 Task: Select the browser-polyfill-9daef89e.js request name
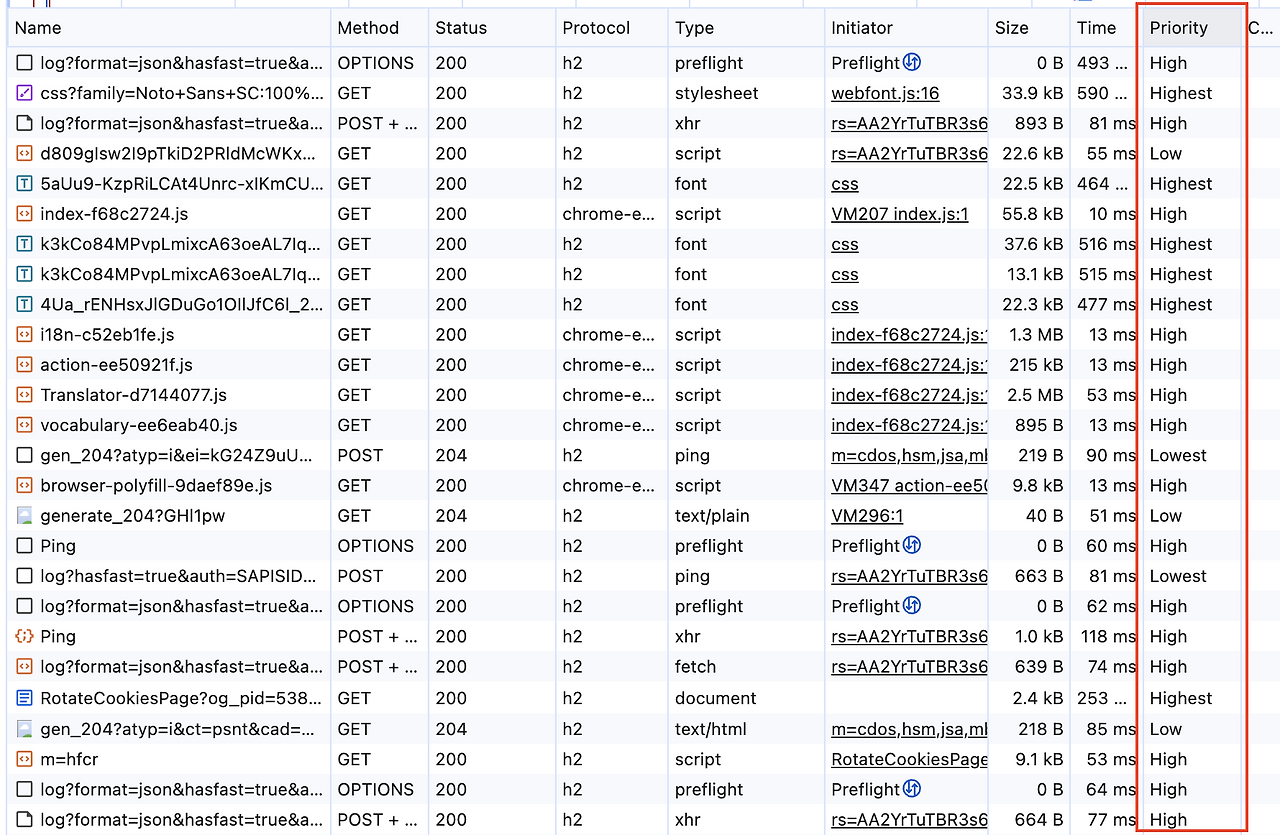(156, 485)
